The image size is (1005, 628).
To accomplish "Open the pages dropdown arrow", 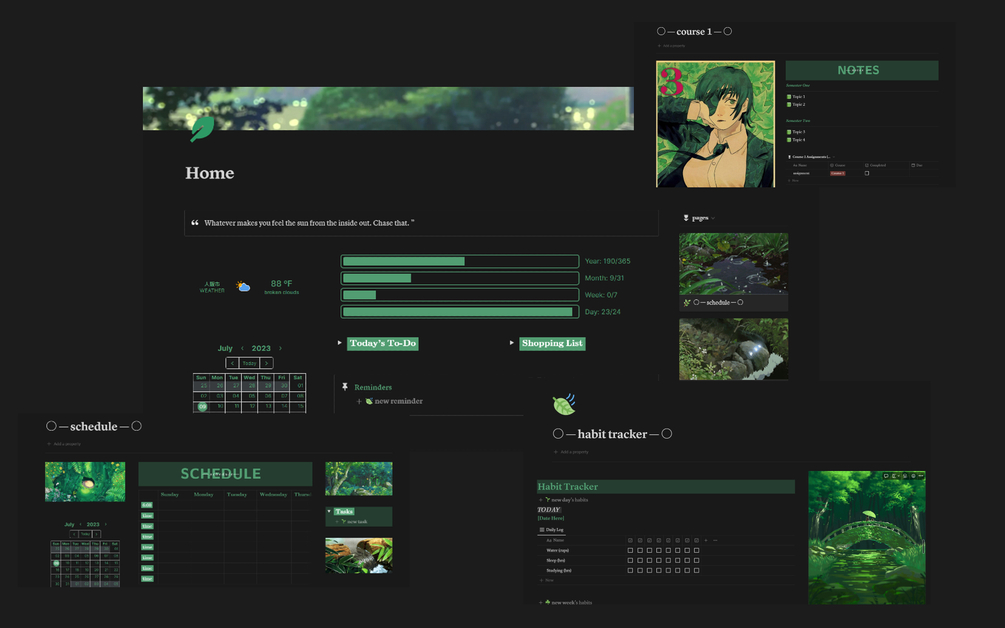I will (714, 217).
